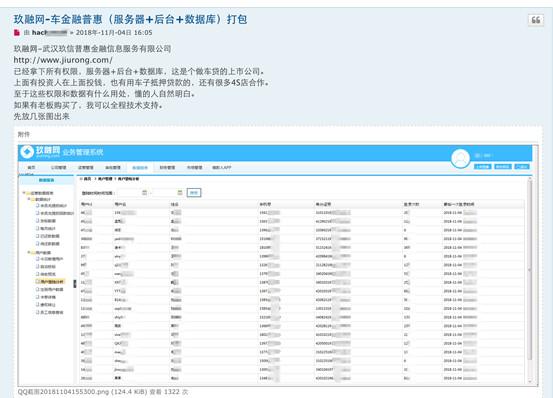Collapse the third folder node in the sidebar tree
This screenshot has width=553, height=398.
pos(29,252)
